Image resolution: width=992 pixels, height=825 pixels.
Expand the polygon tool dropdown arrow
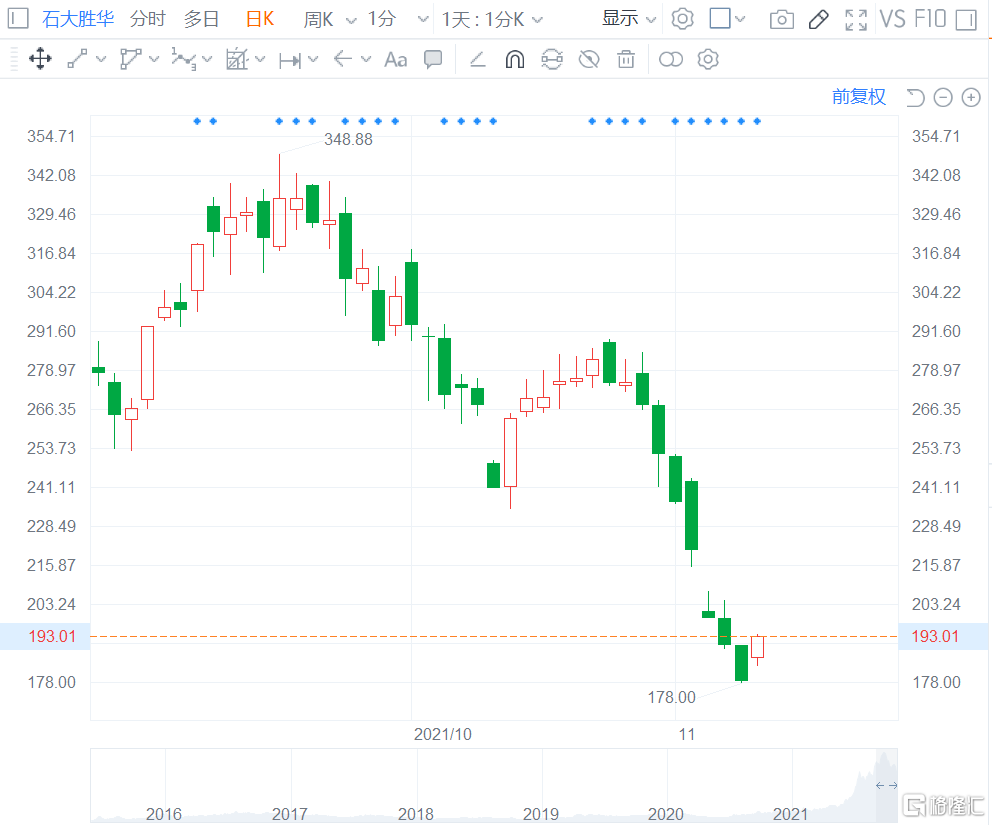pyautogui.click(x=154, y=59)
